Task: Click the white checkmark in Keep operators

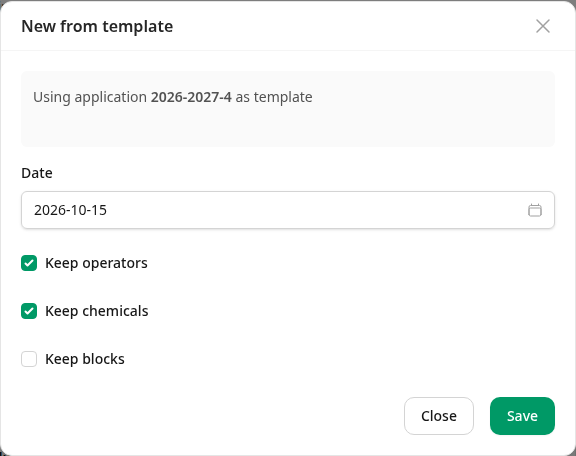Action: click(x=29, y=263)
